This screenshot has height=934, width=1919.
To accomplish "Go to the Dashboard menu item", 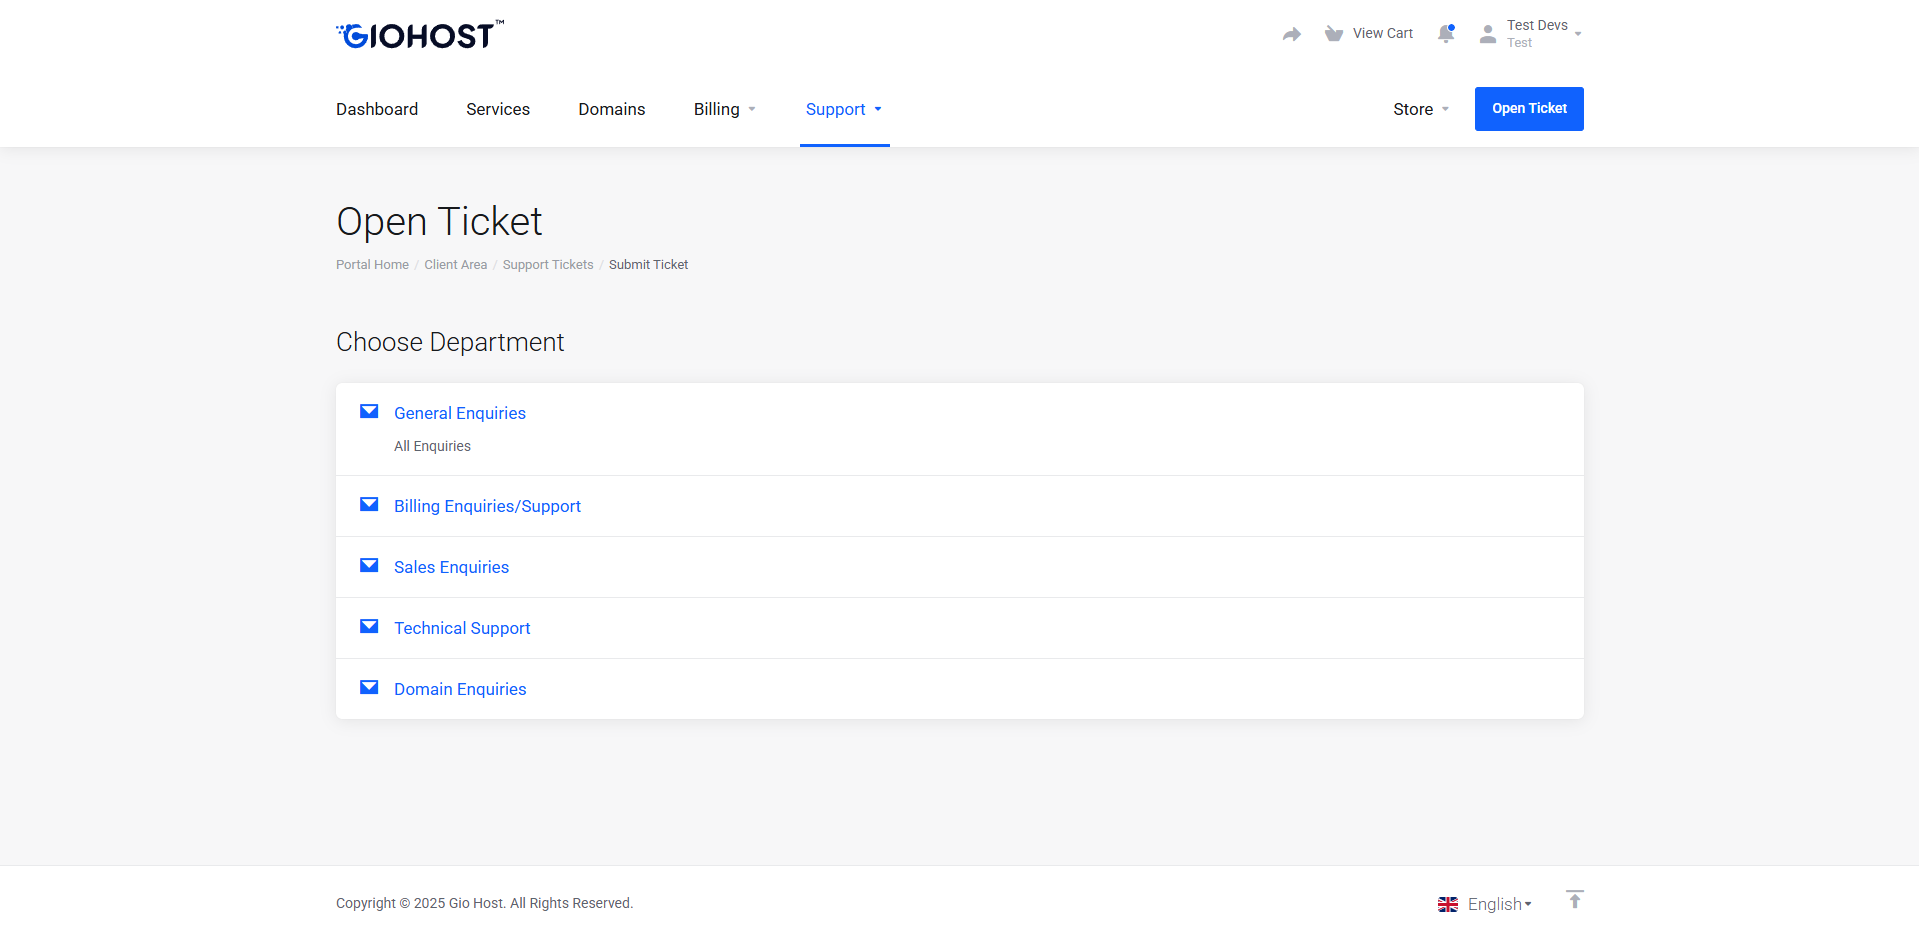I will coord(377,109).
